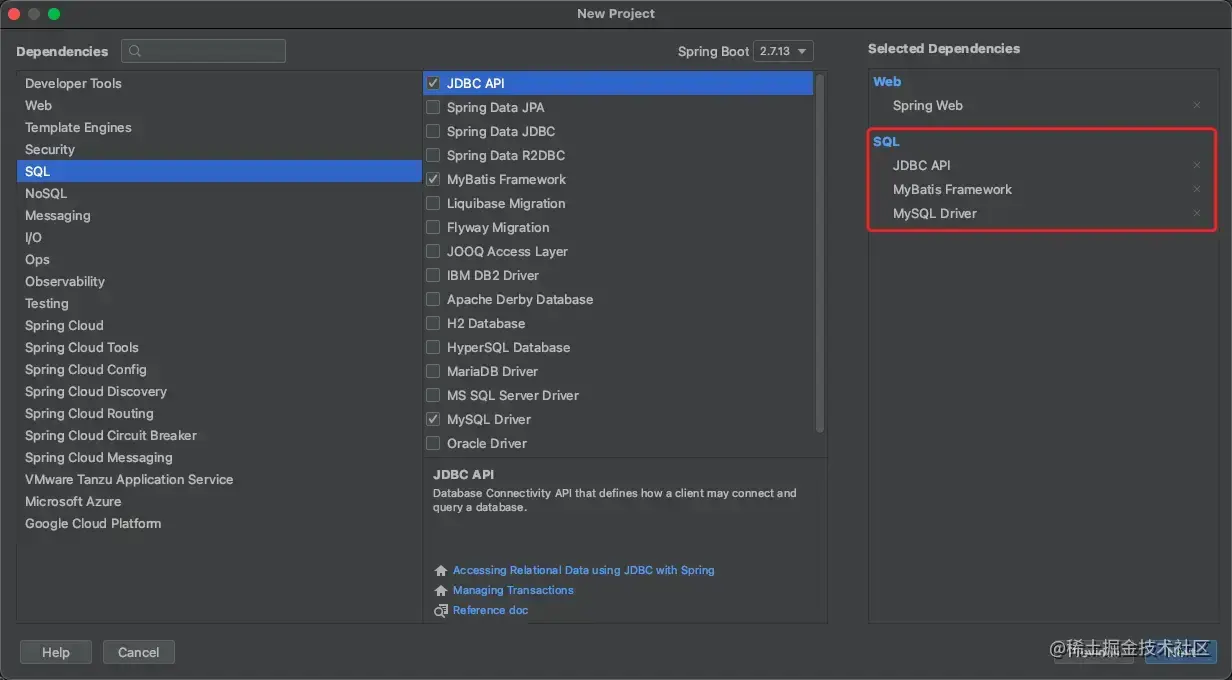
Task: Click the Web group header in Selected Dependencies
Action: [887, 81]
